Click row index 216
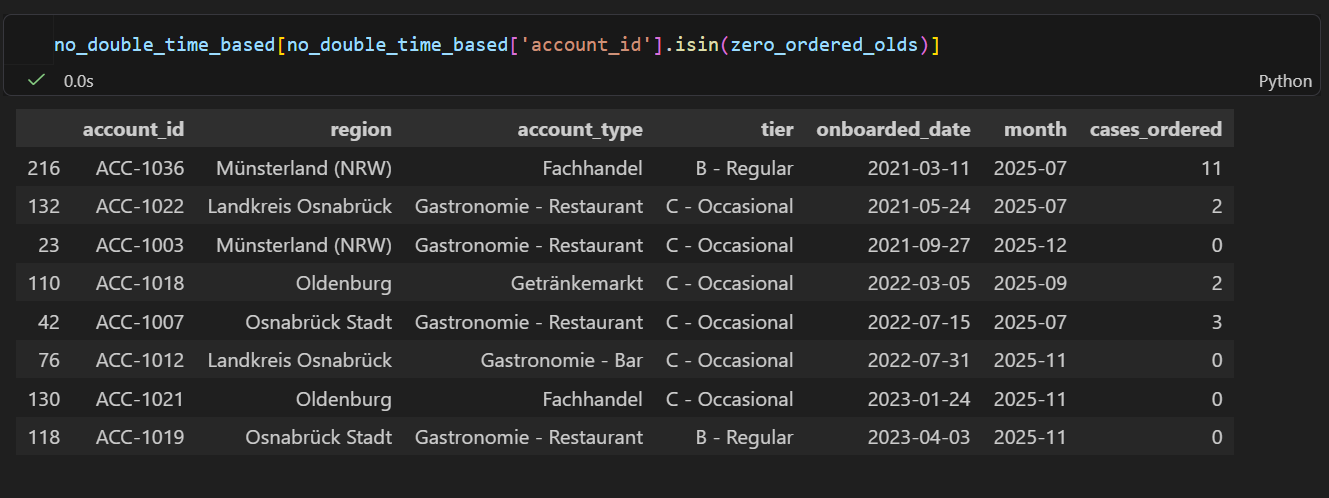 [45, 168]
